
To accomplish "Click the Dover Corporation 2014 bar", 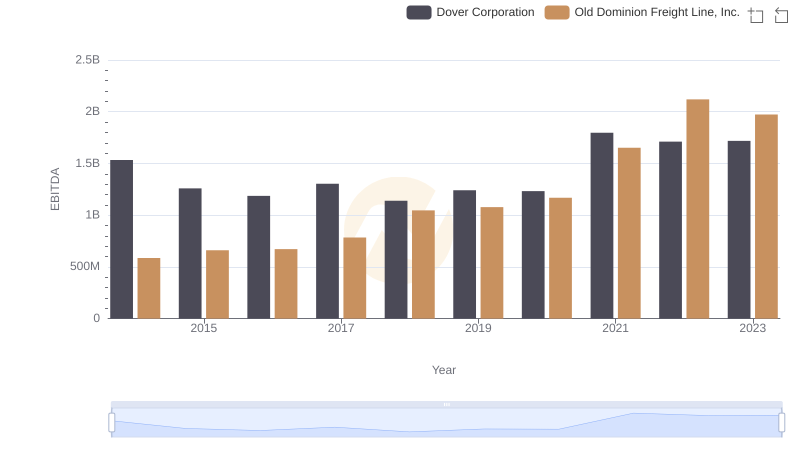I will [x=121, y=239].
